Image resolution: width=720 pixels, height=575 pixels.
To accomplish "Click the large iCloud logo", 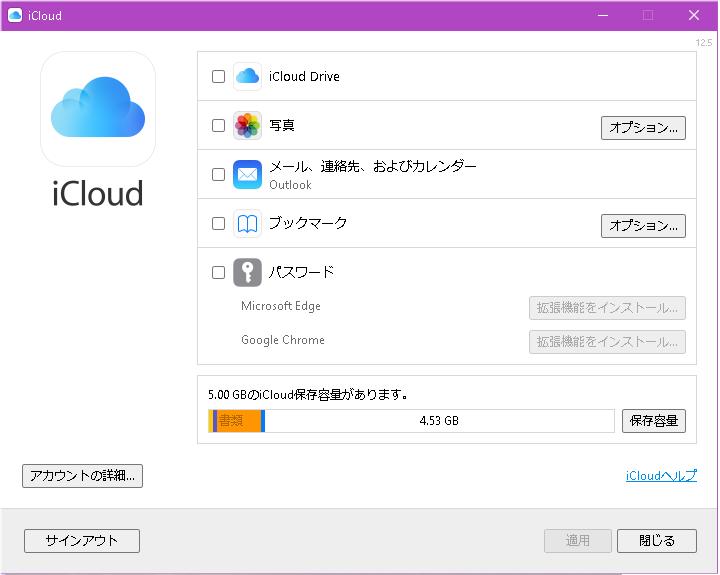I will (98, 109).
